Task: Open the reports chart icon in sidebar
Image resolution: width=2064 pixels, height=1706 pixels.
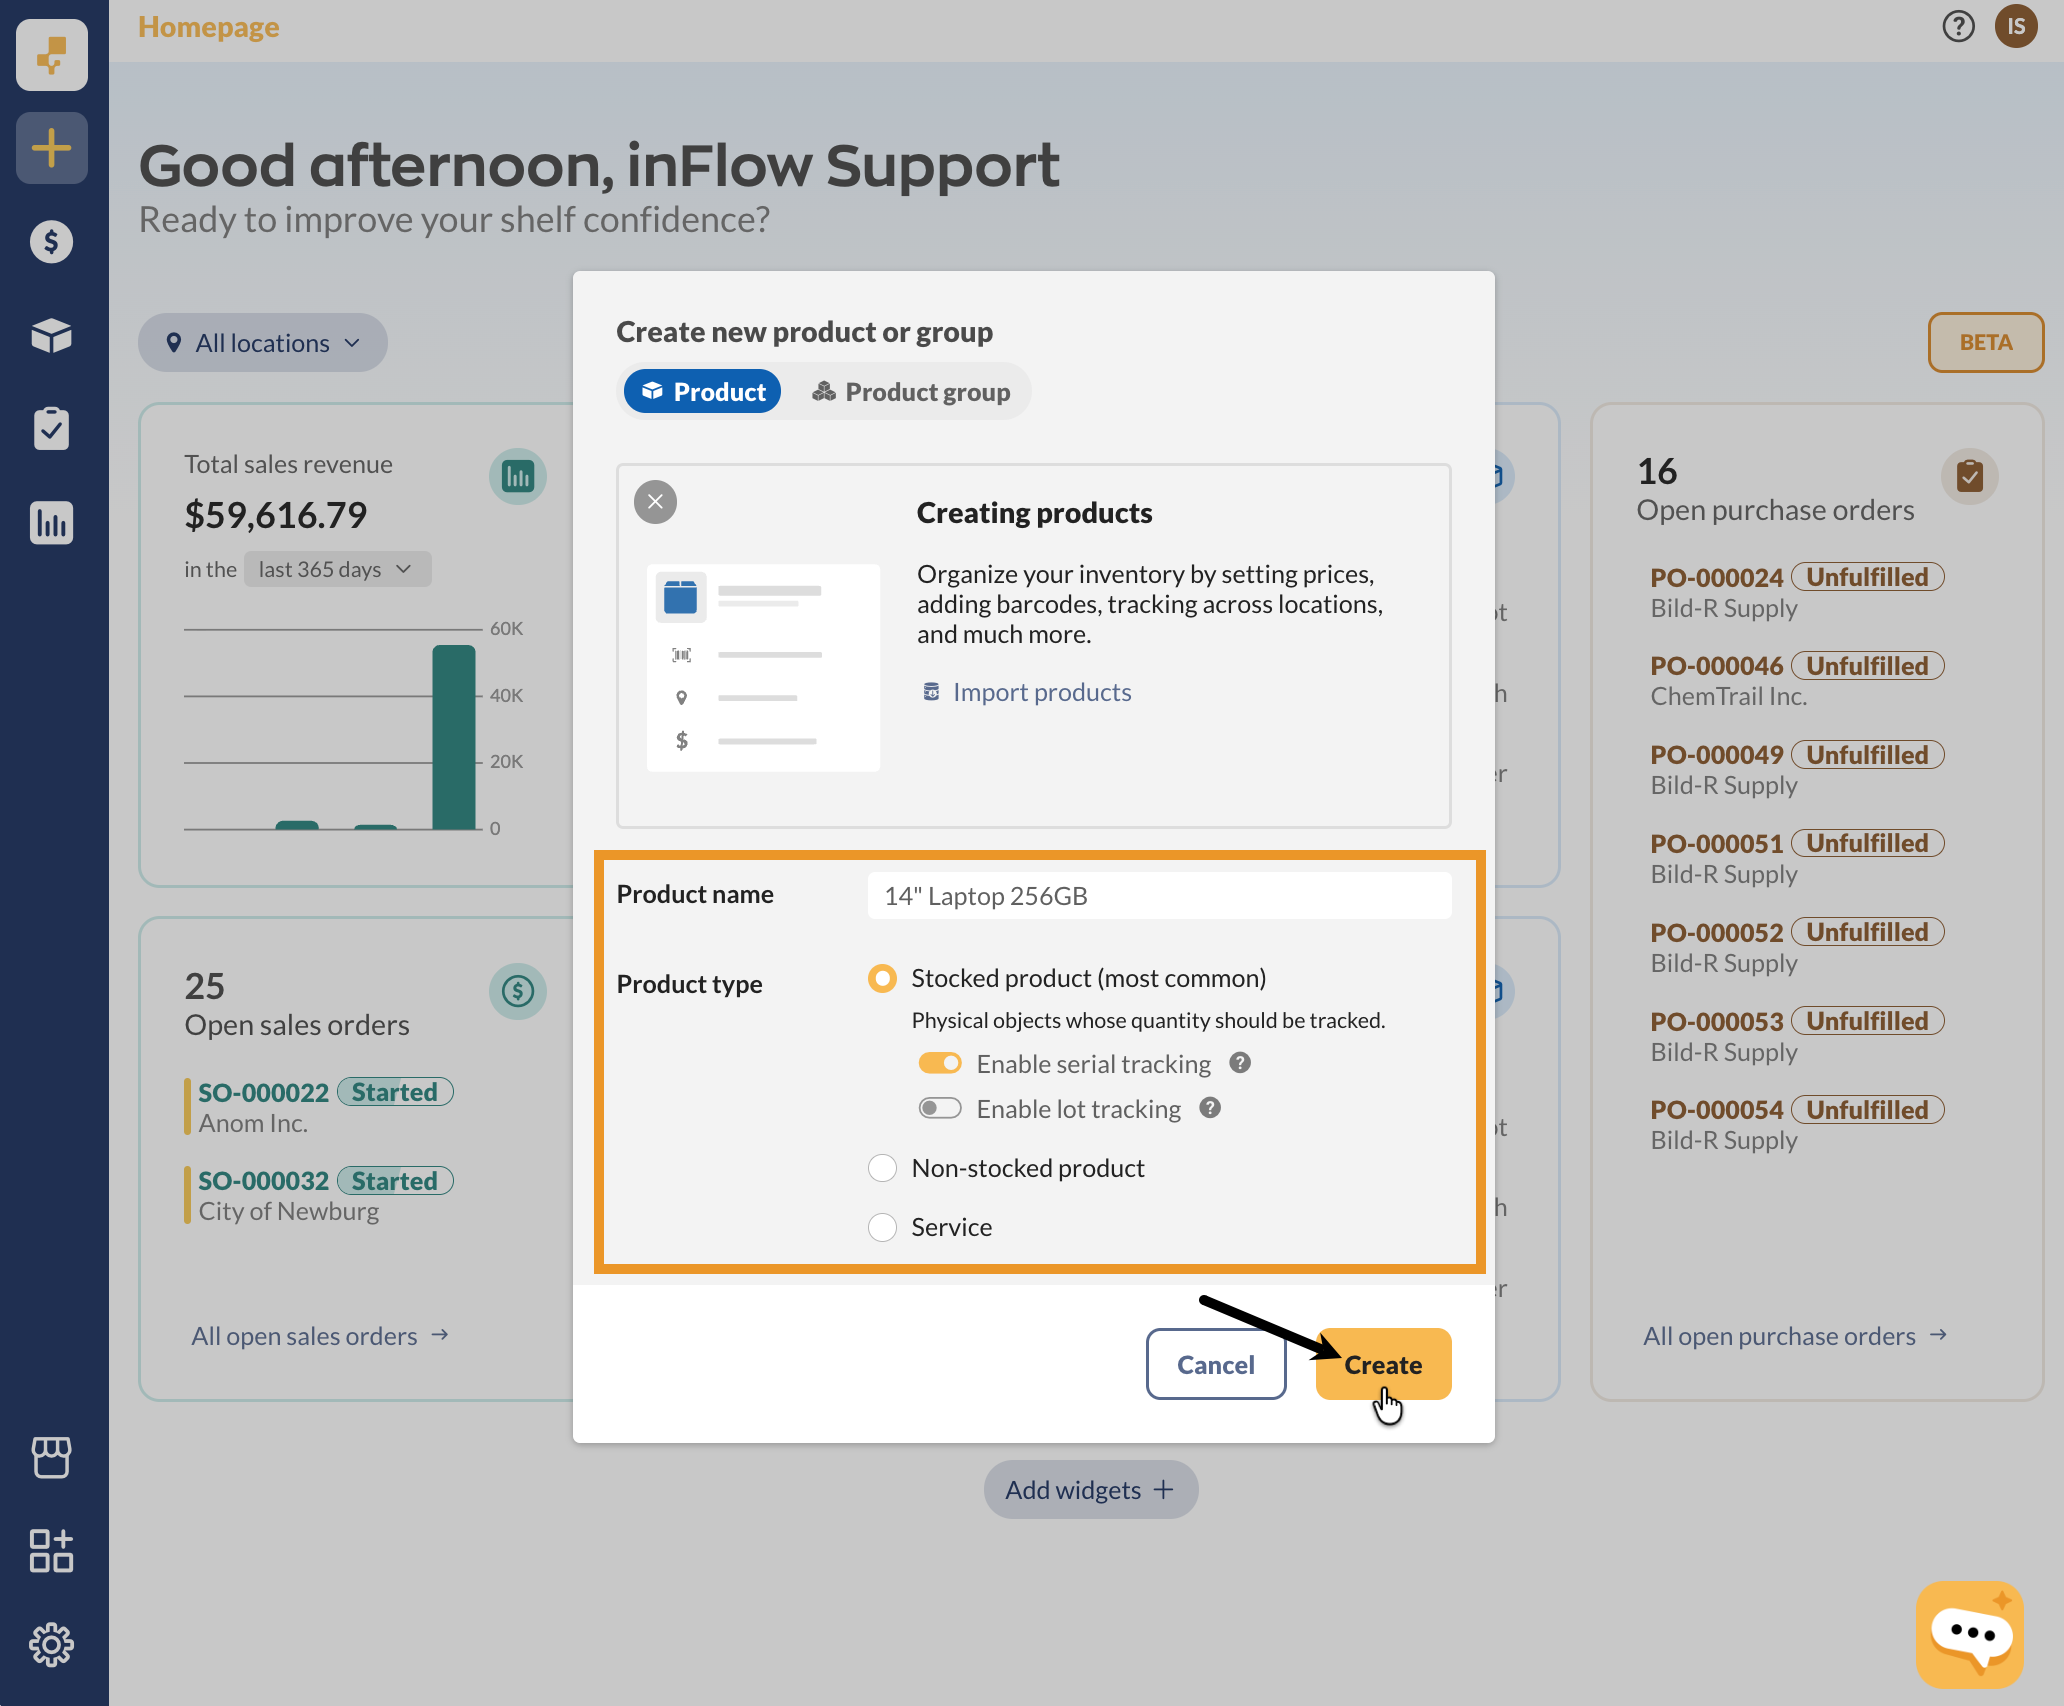Action: tap(52, 523)
